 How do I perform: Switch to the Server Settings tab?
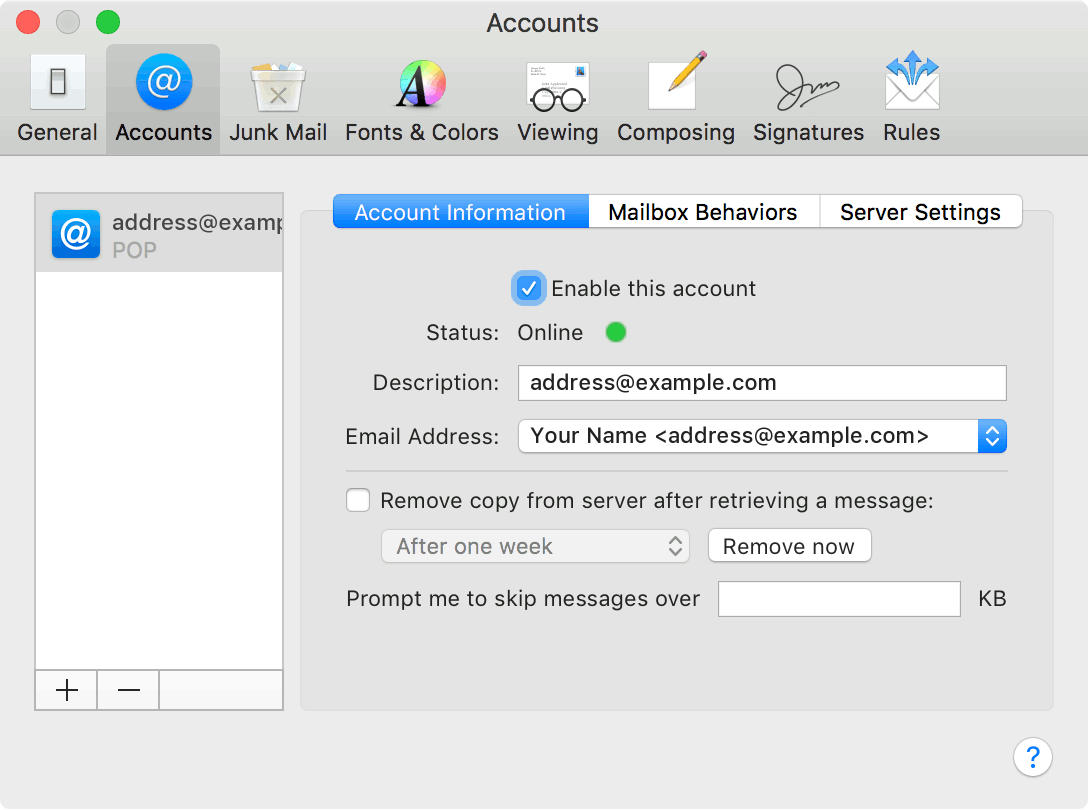pyautogui.click(x=919, y=211)
